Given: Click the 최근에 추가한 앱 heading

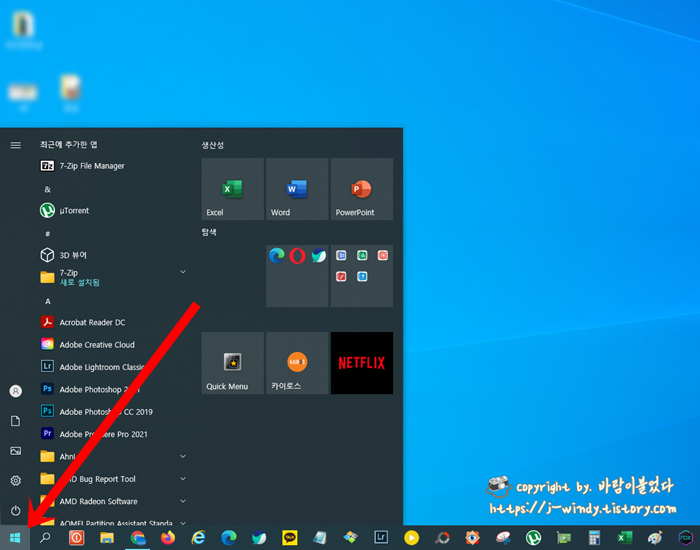Looking at the screenshot, I should (69, 145).
